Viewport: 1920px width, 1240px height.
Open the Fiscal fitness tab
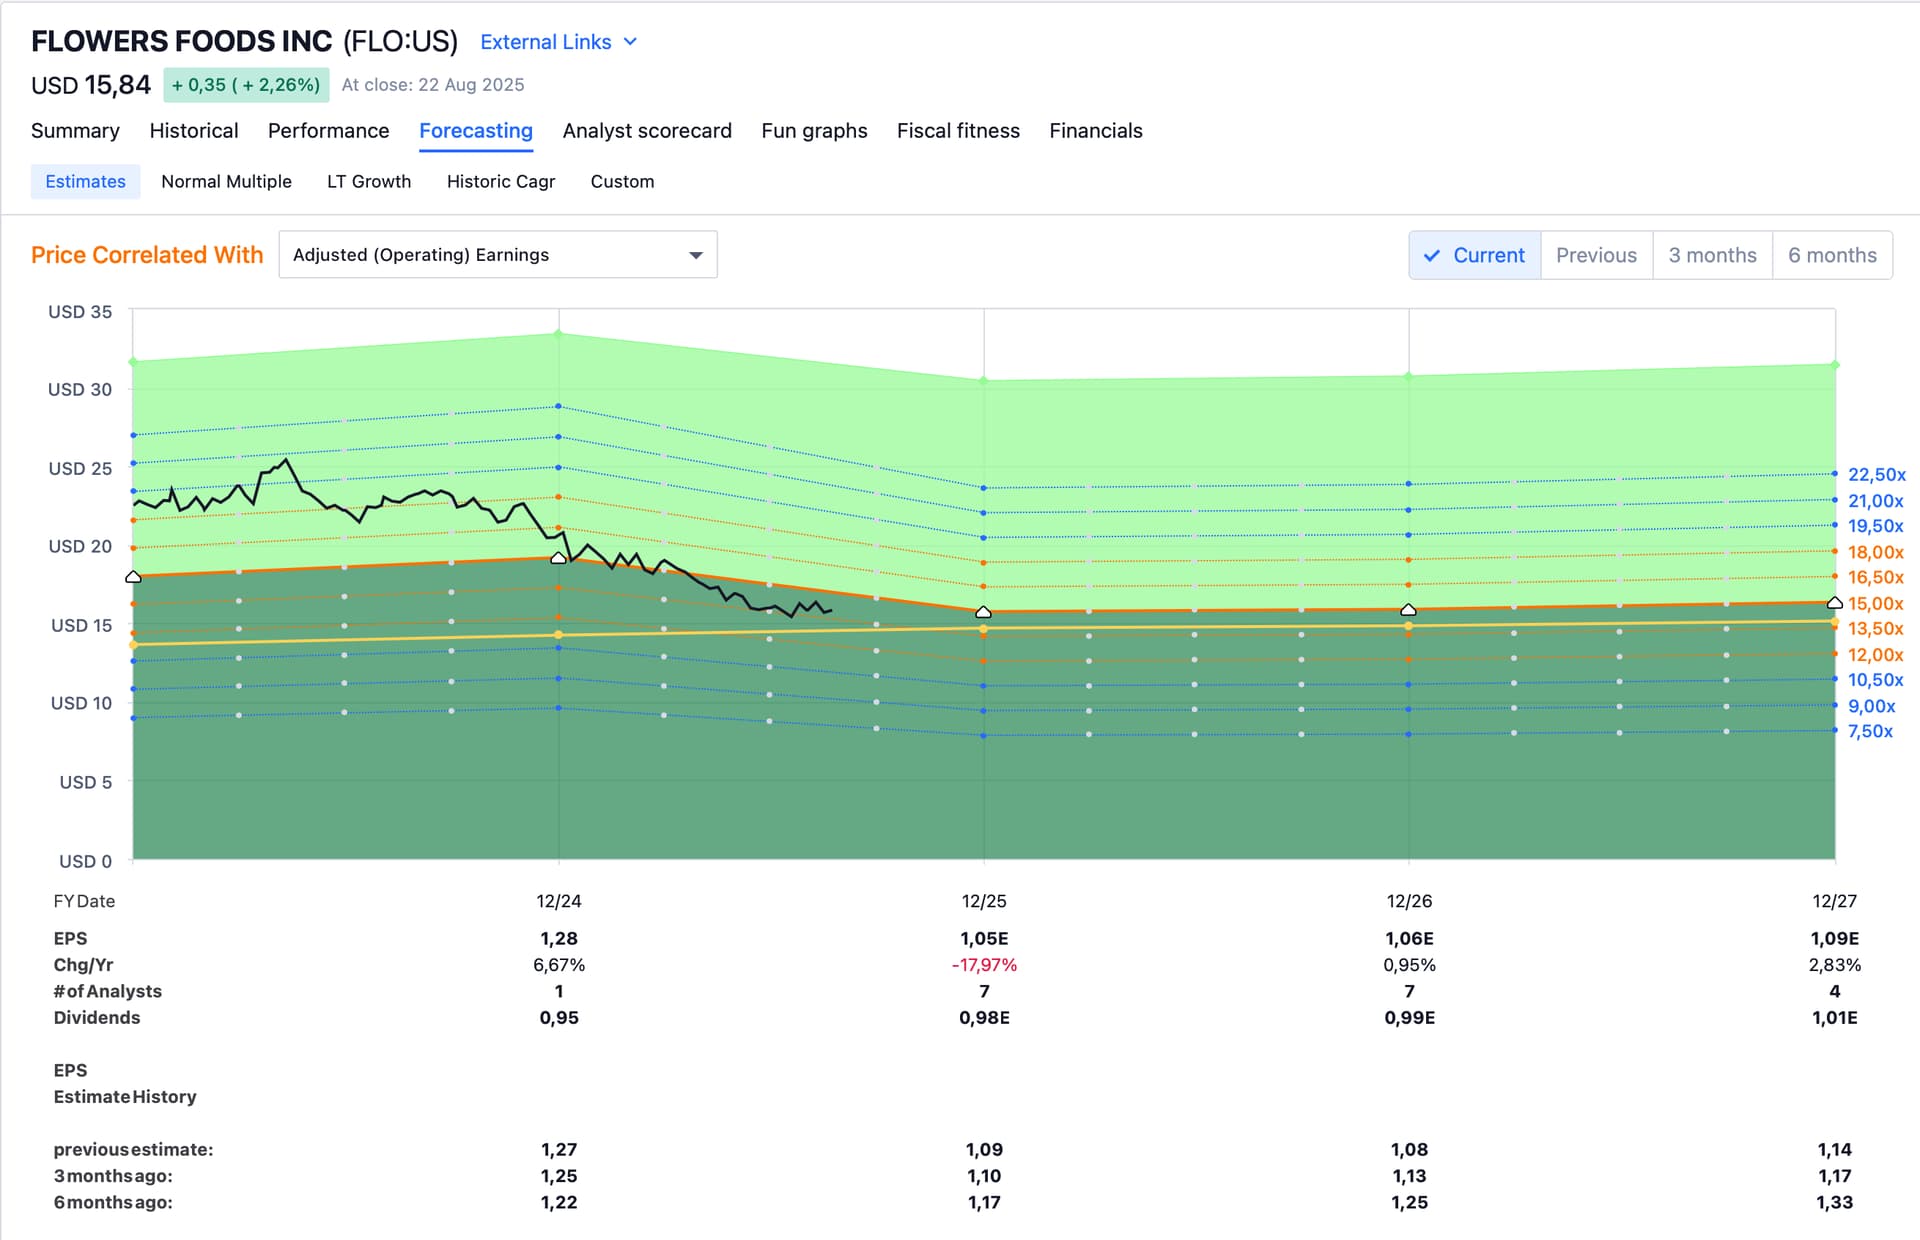pyautogui.click(x=958, y=131)
